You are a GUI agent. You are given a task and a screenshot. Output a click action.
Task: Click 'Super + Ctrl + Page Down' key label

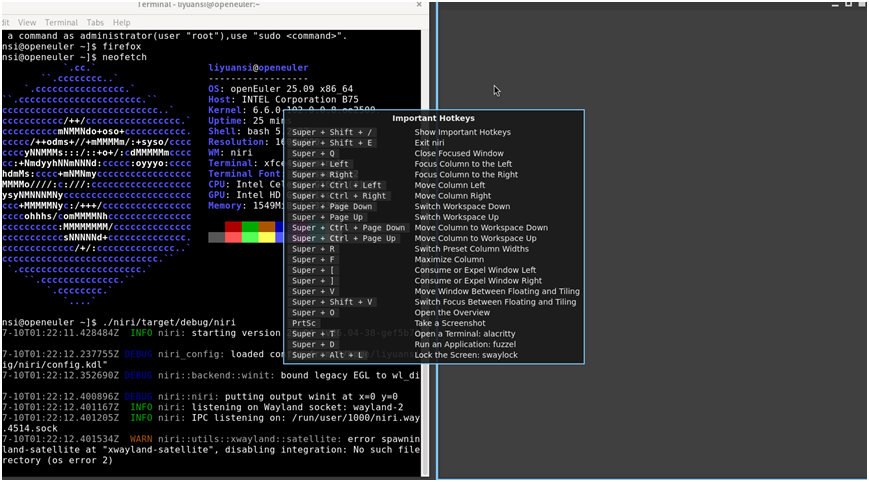(349, 228)
